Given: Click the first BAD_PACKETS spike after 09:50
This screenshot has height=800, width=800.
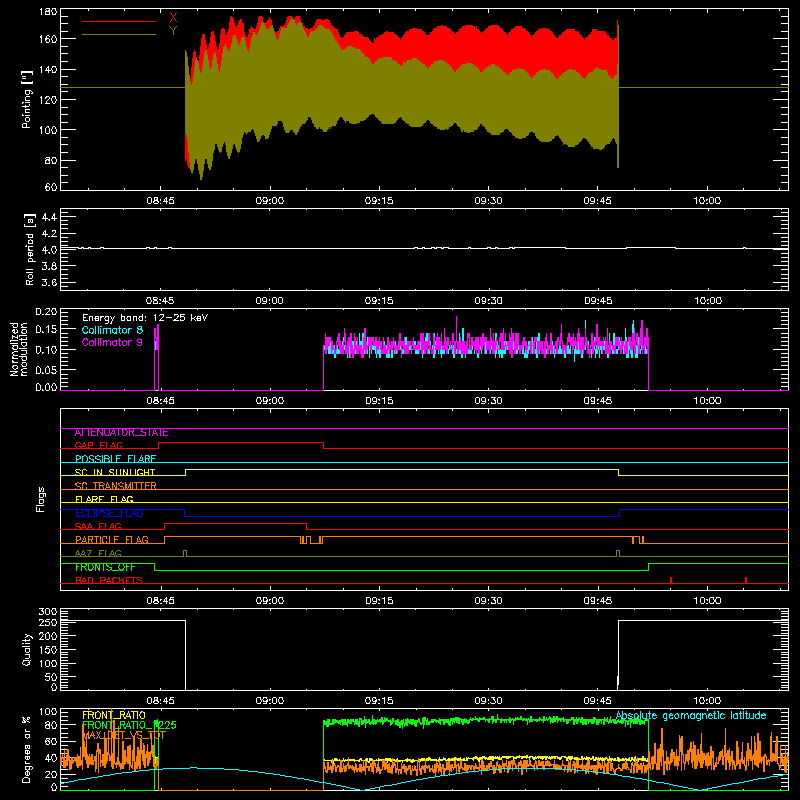Looking at the screenshot, I should point(671,580).
